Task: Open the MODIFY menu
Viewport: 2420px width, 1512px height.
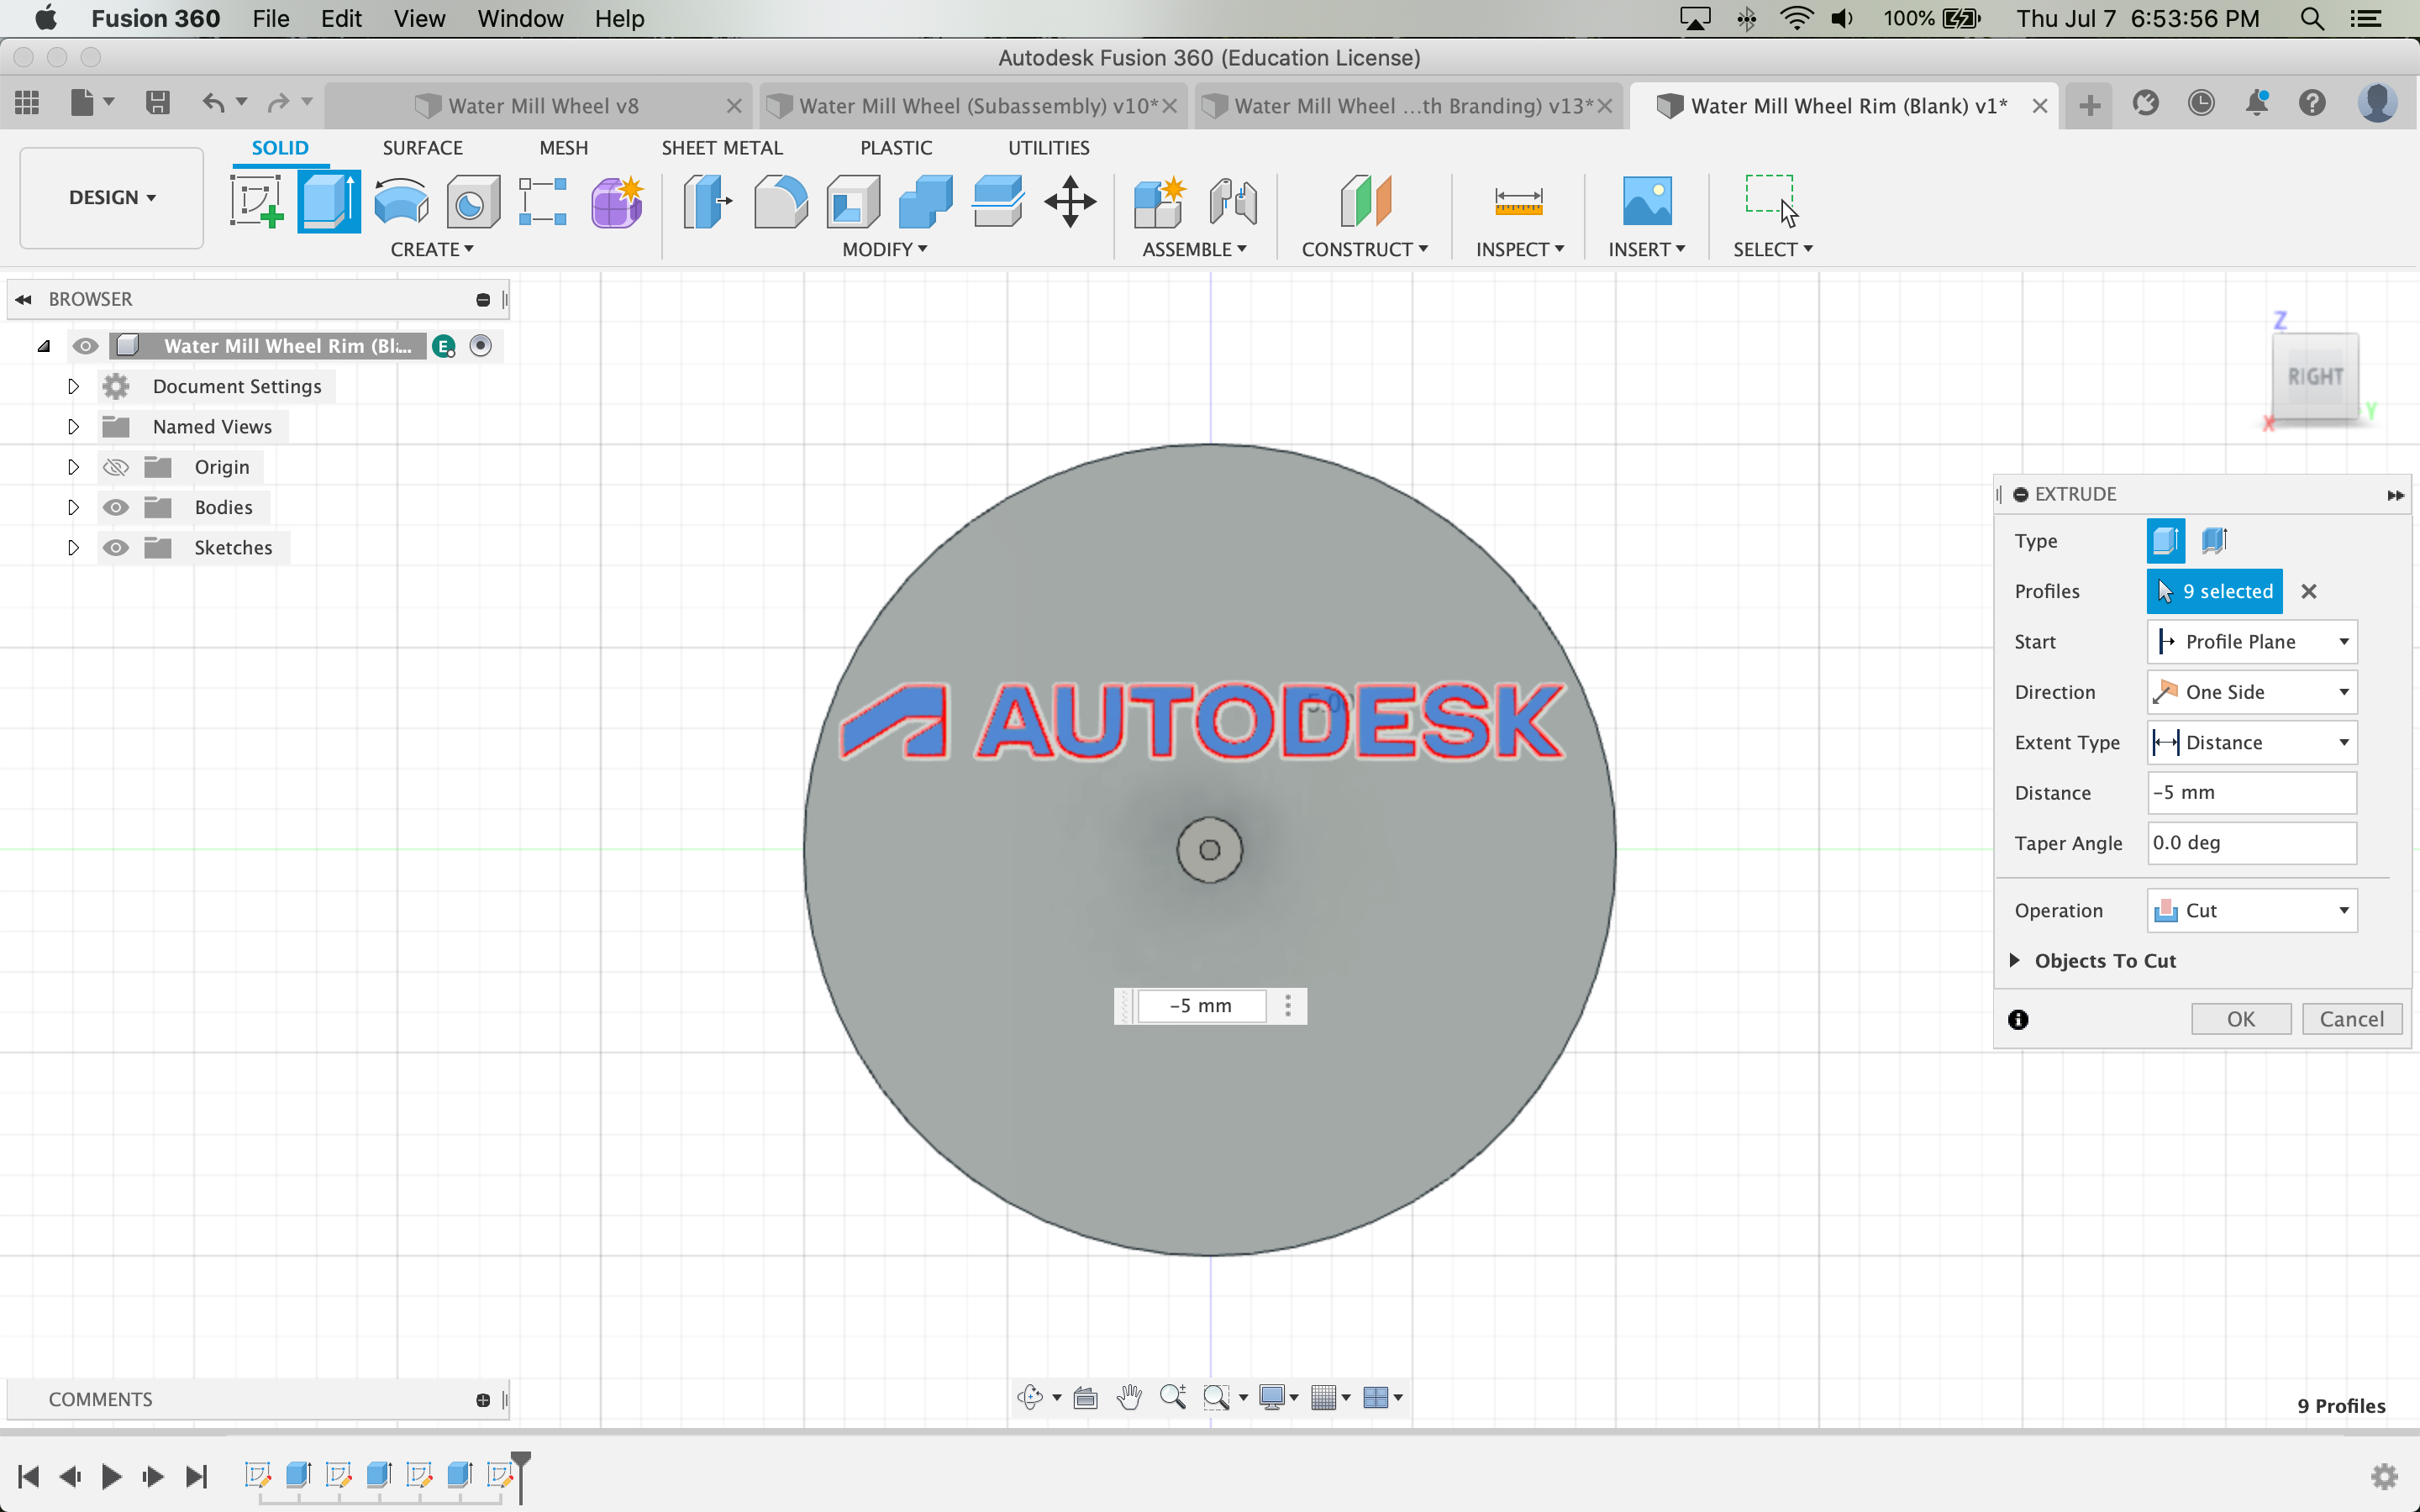Action: pyautogui.click(x=885, y=249)
